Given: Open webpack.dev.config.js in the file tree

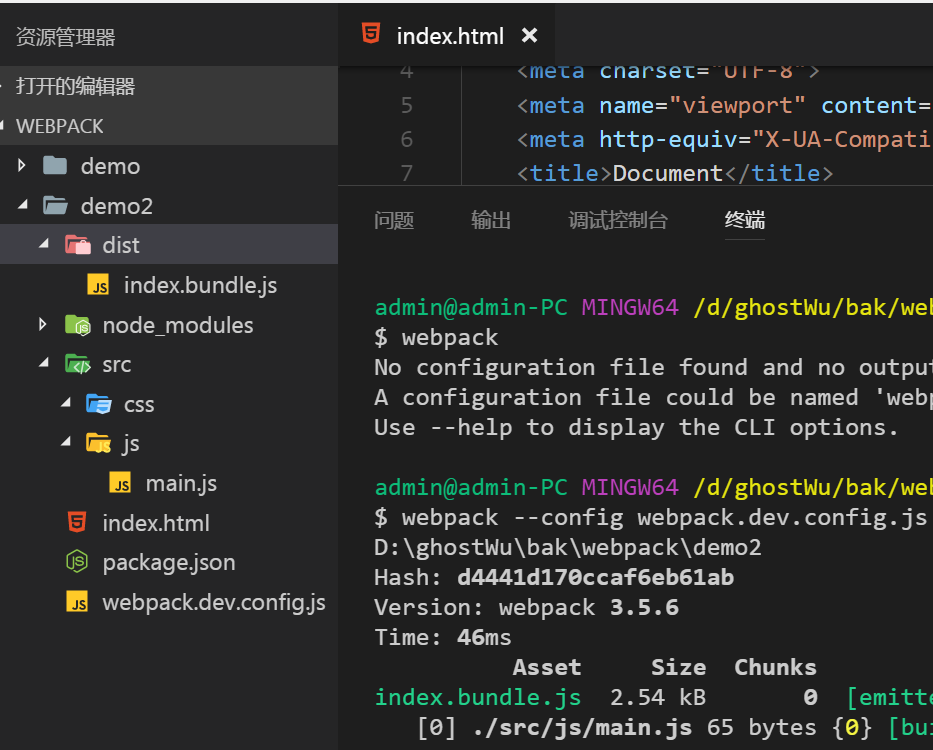Looking at the screenshot, I should click(214, 602).
